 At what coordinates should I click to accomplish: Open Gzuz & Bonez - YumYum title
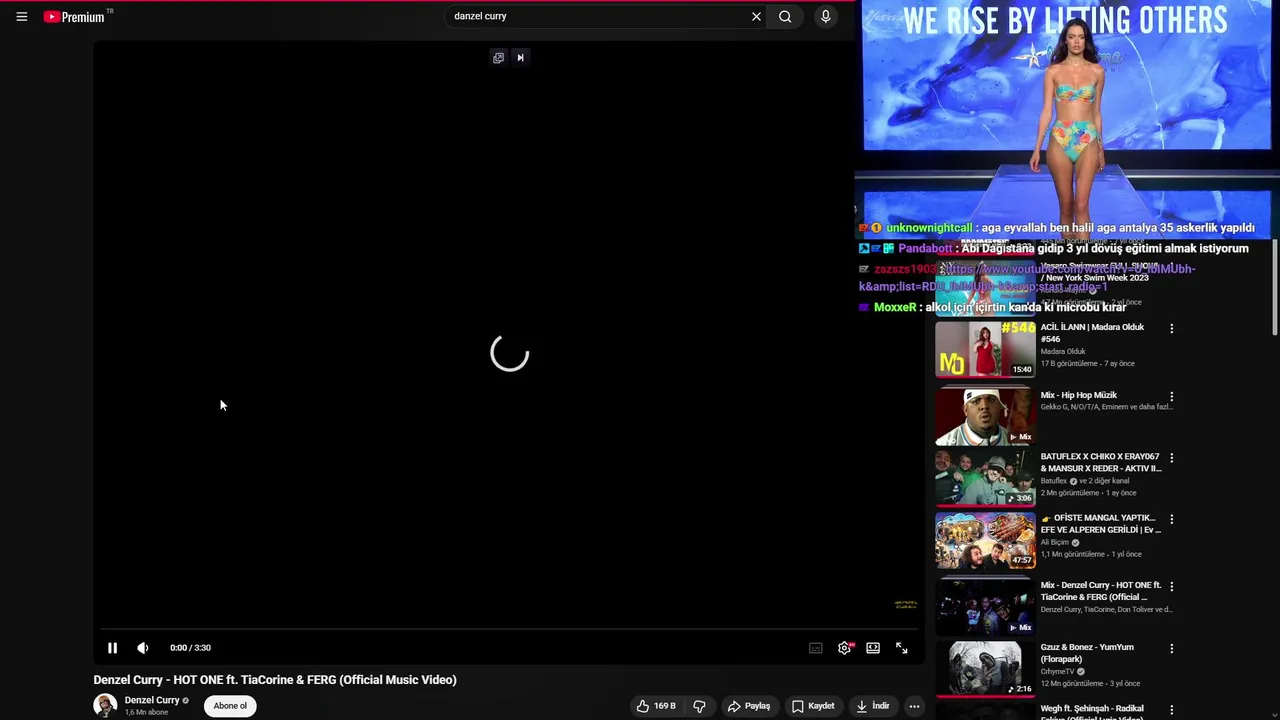click(1087, 653)
